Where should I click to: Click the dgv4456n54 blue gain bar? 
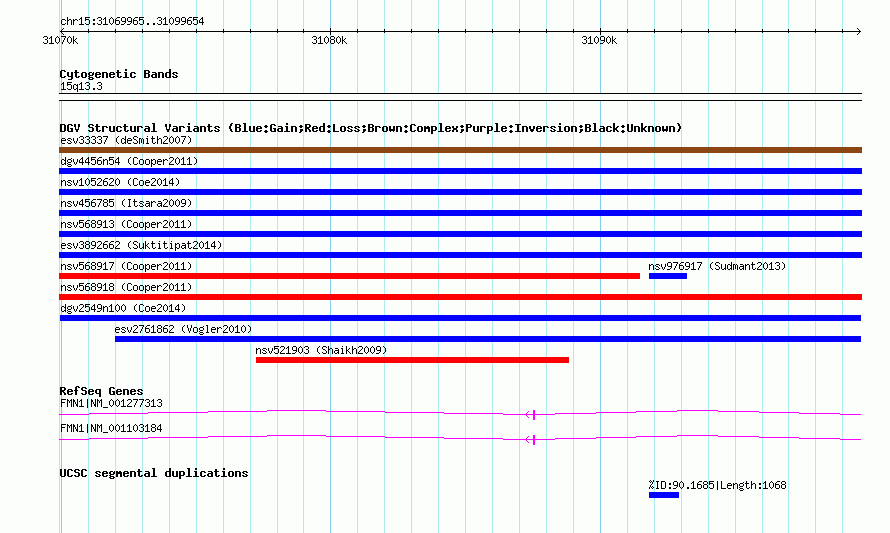(460, 171)
